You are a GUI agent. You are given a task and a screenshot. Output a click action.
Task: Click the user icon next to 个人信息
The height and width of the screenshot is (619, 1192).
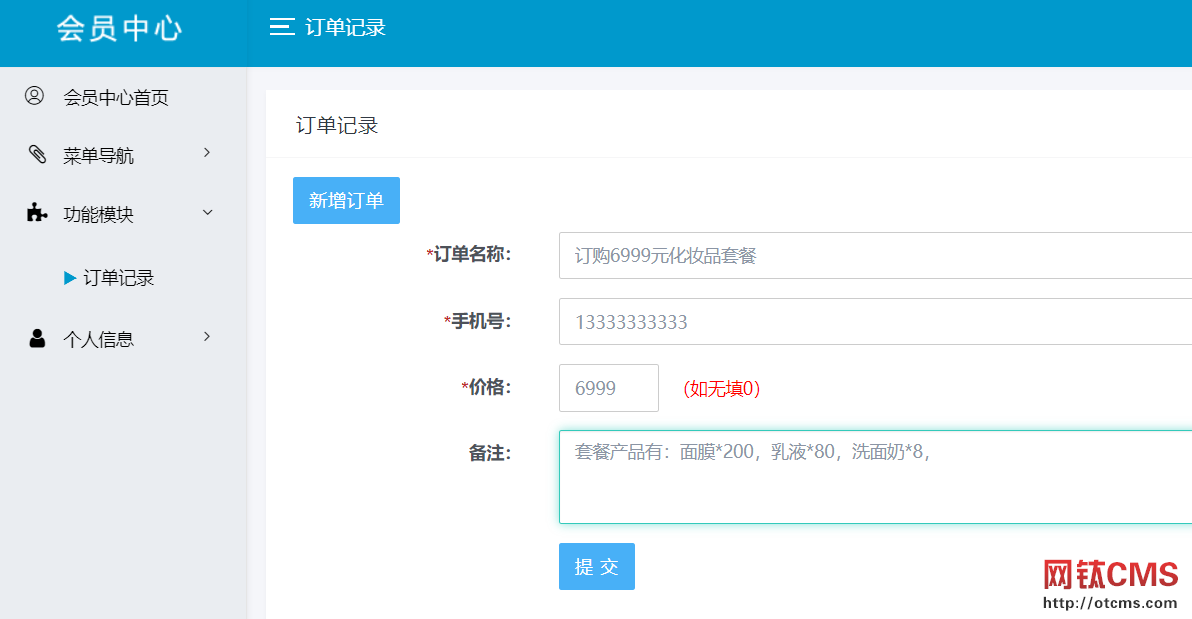click(x=35, y=338)
